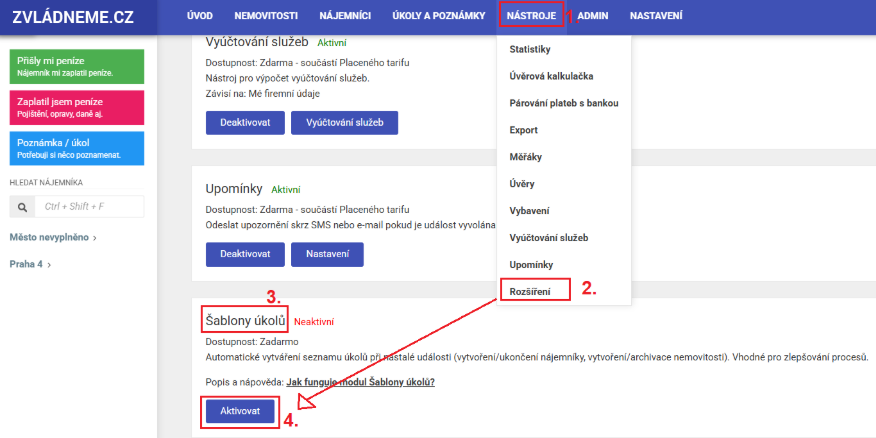876x438 pixels.
Task: Click the search magnifier icon
Action: point(23,206)
